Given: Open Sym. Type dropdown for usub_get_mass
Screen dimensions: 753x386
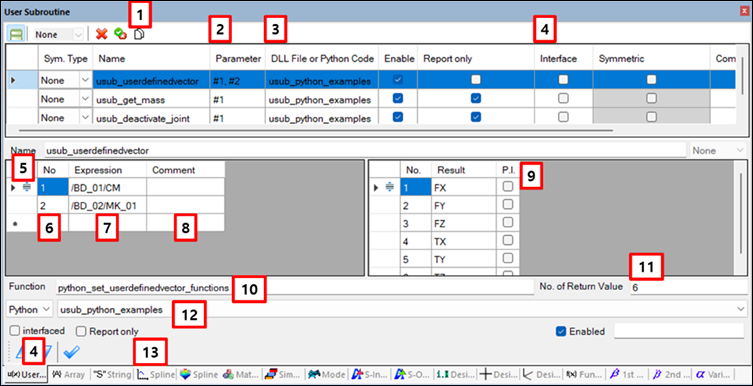Looking at the screenshot, I should point(84,98).
